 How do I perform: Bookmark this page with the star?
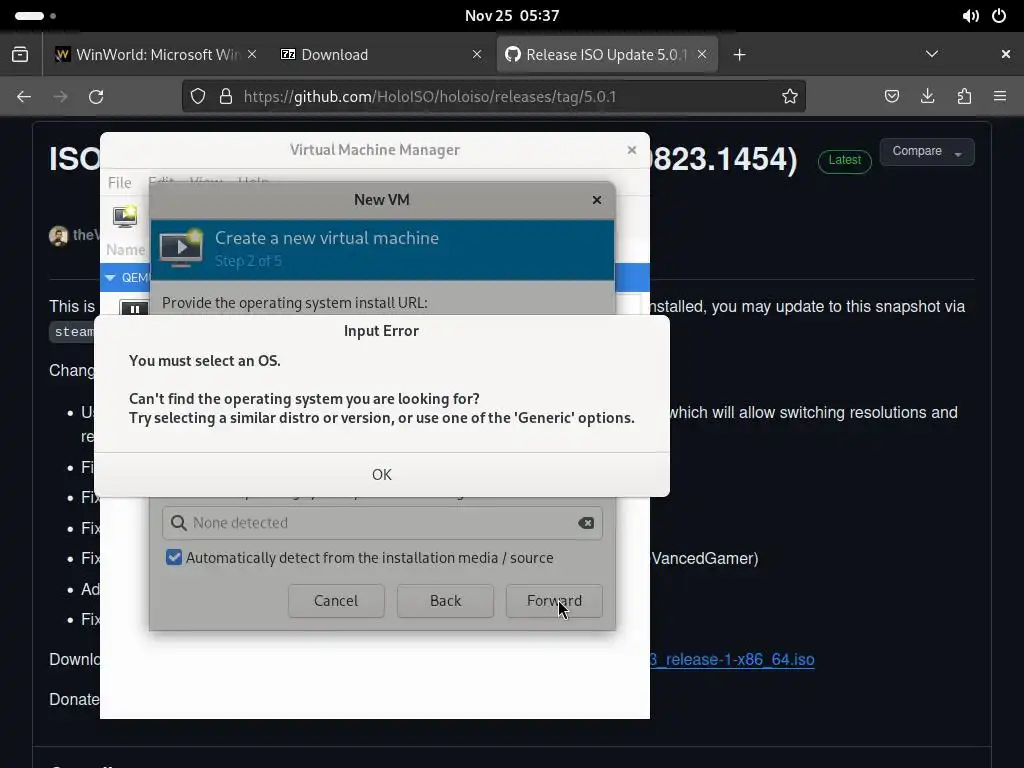coord(790,97)
